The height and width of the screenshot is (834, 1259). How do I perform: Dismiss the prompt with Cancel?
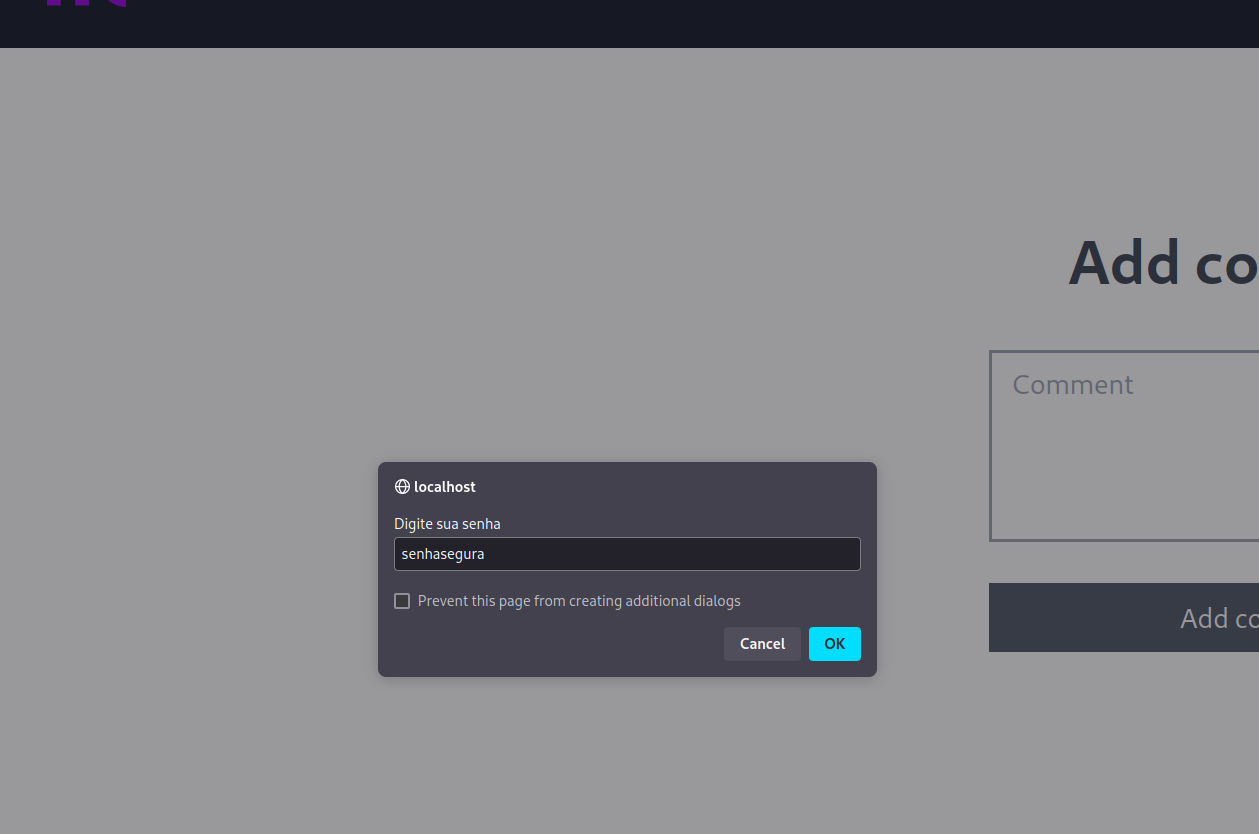[x=762, y=644]
